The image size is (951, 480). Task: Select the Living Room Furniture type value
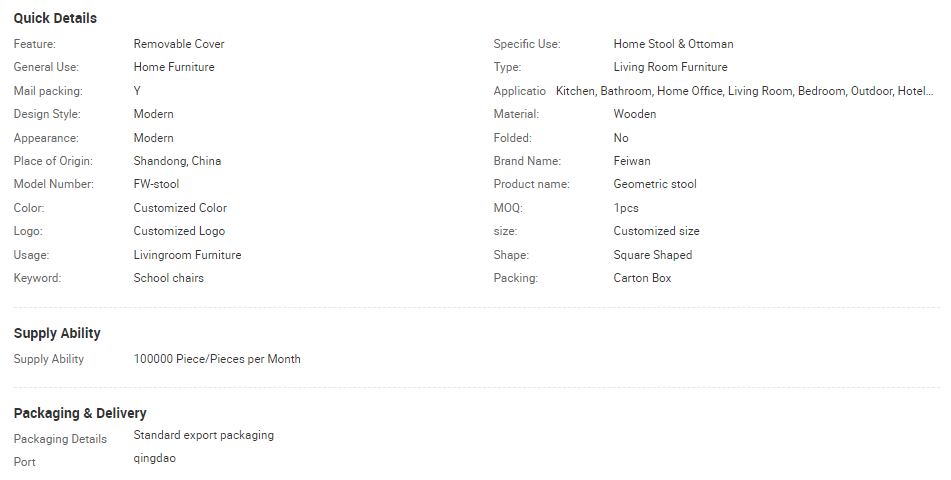[670, 67]
